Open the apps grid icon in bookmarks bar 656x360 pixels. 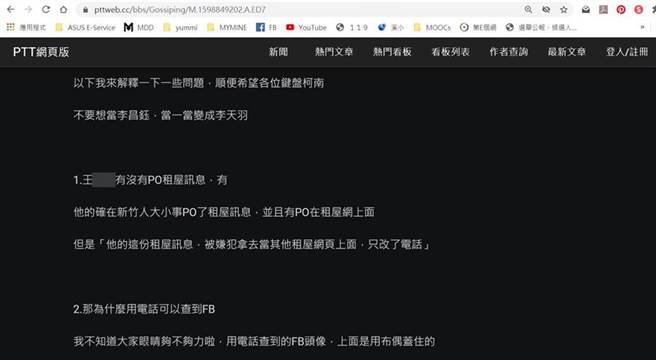(10, 27)
